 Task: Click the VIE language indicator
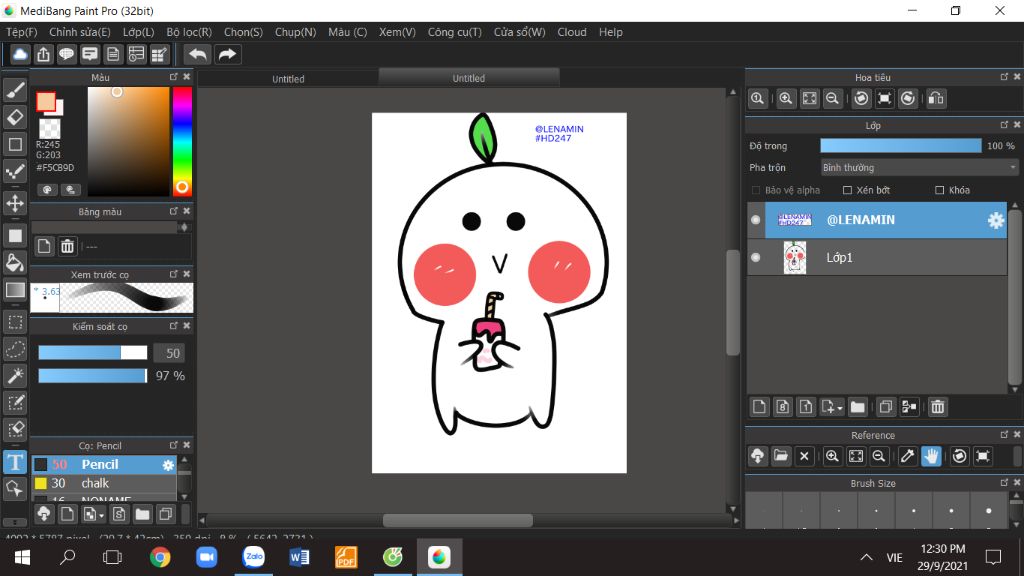(x=894, y=557)
